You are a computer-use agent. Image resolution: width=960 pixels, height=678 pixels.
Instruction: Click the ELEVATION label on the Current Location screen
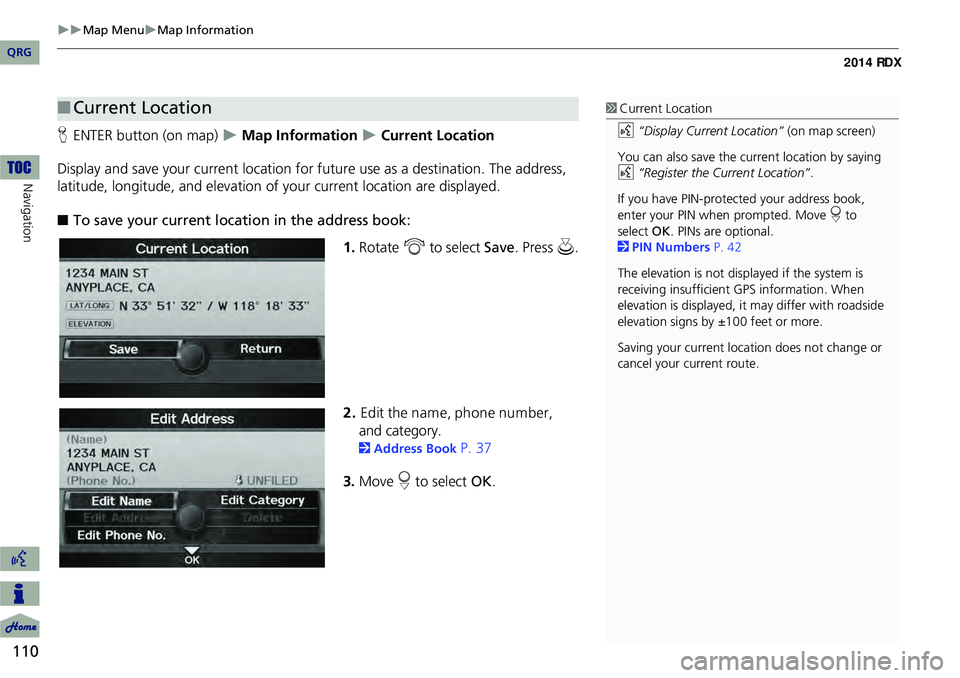tap(89, 324)
